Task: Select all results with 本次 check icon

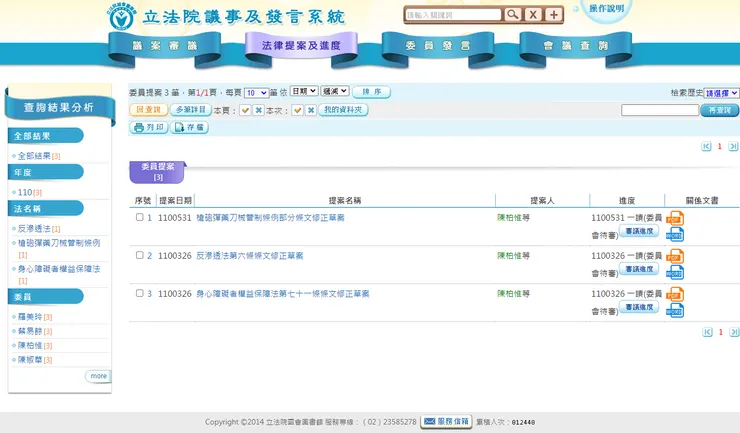Action: [x=297, y=110]
